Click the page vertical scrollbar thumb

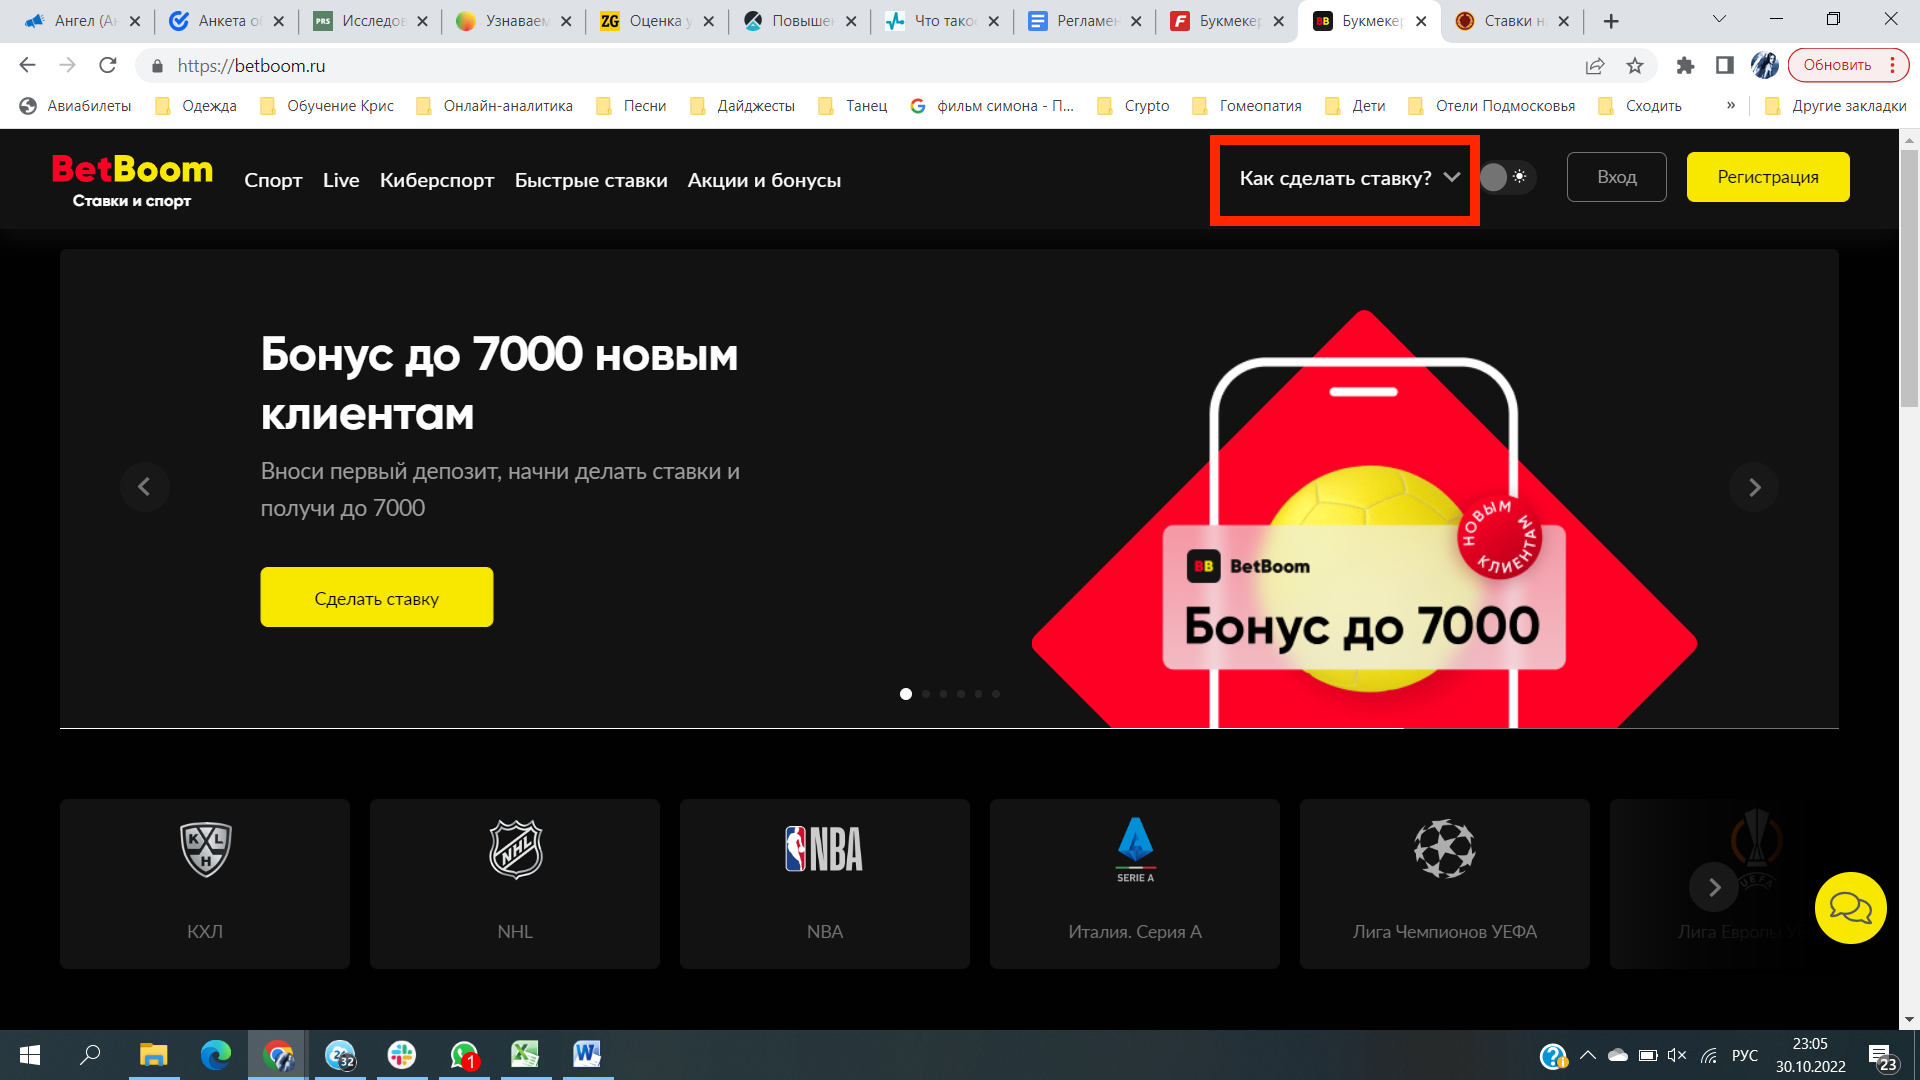point(1909,278)
